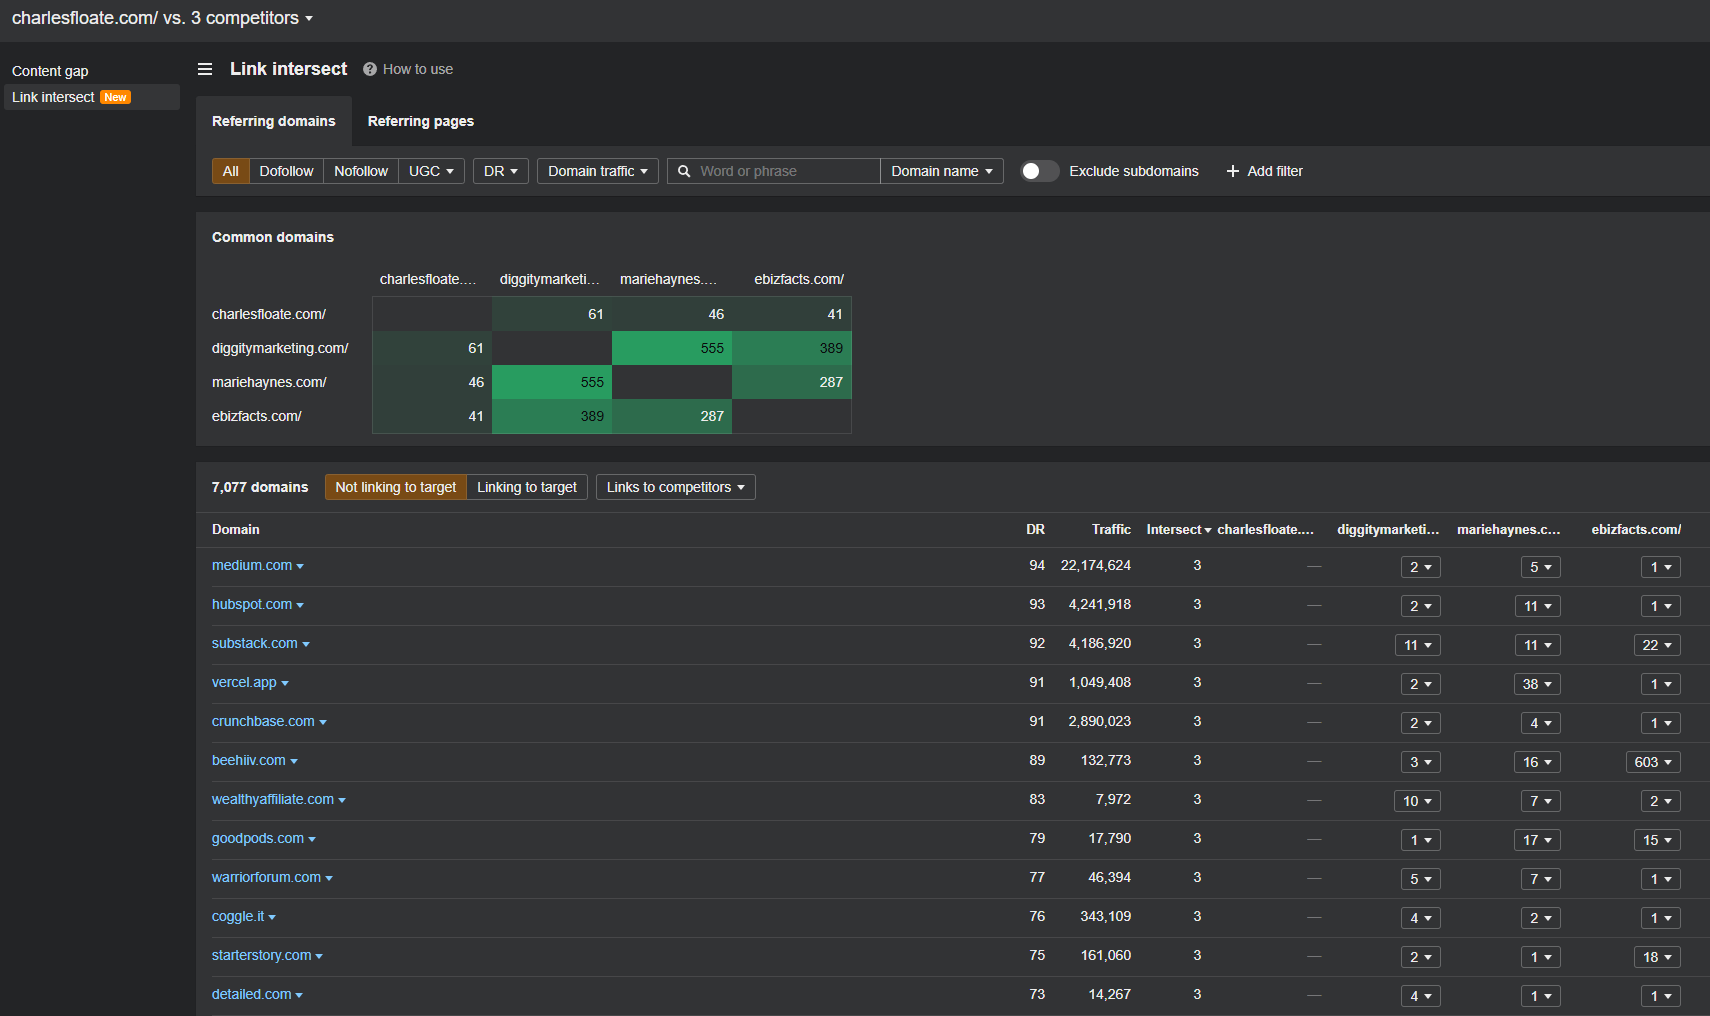Open the DR filter dropdown
The width and height of the screenshot is (1710, 1016).
pyautogui.click(x=500, y=171)
